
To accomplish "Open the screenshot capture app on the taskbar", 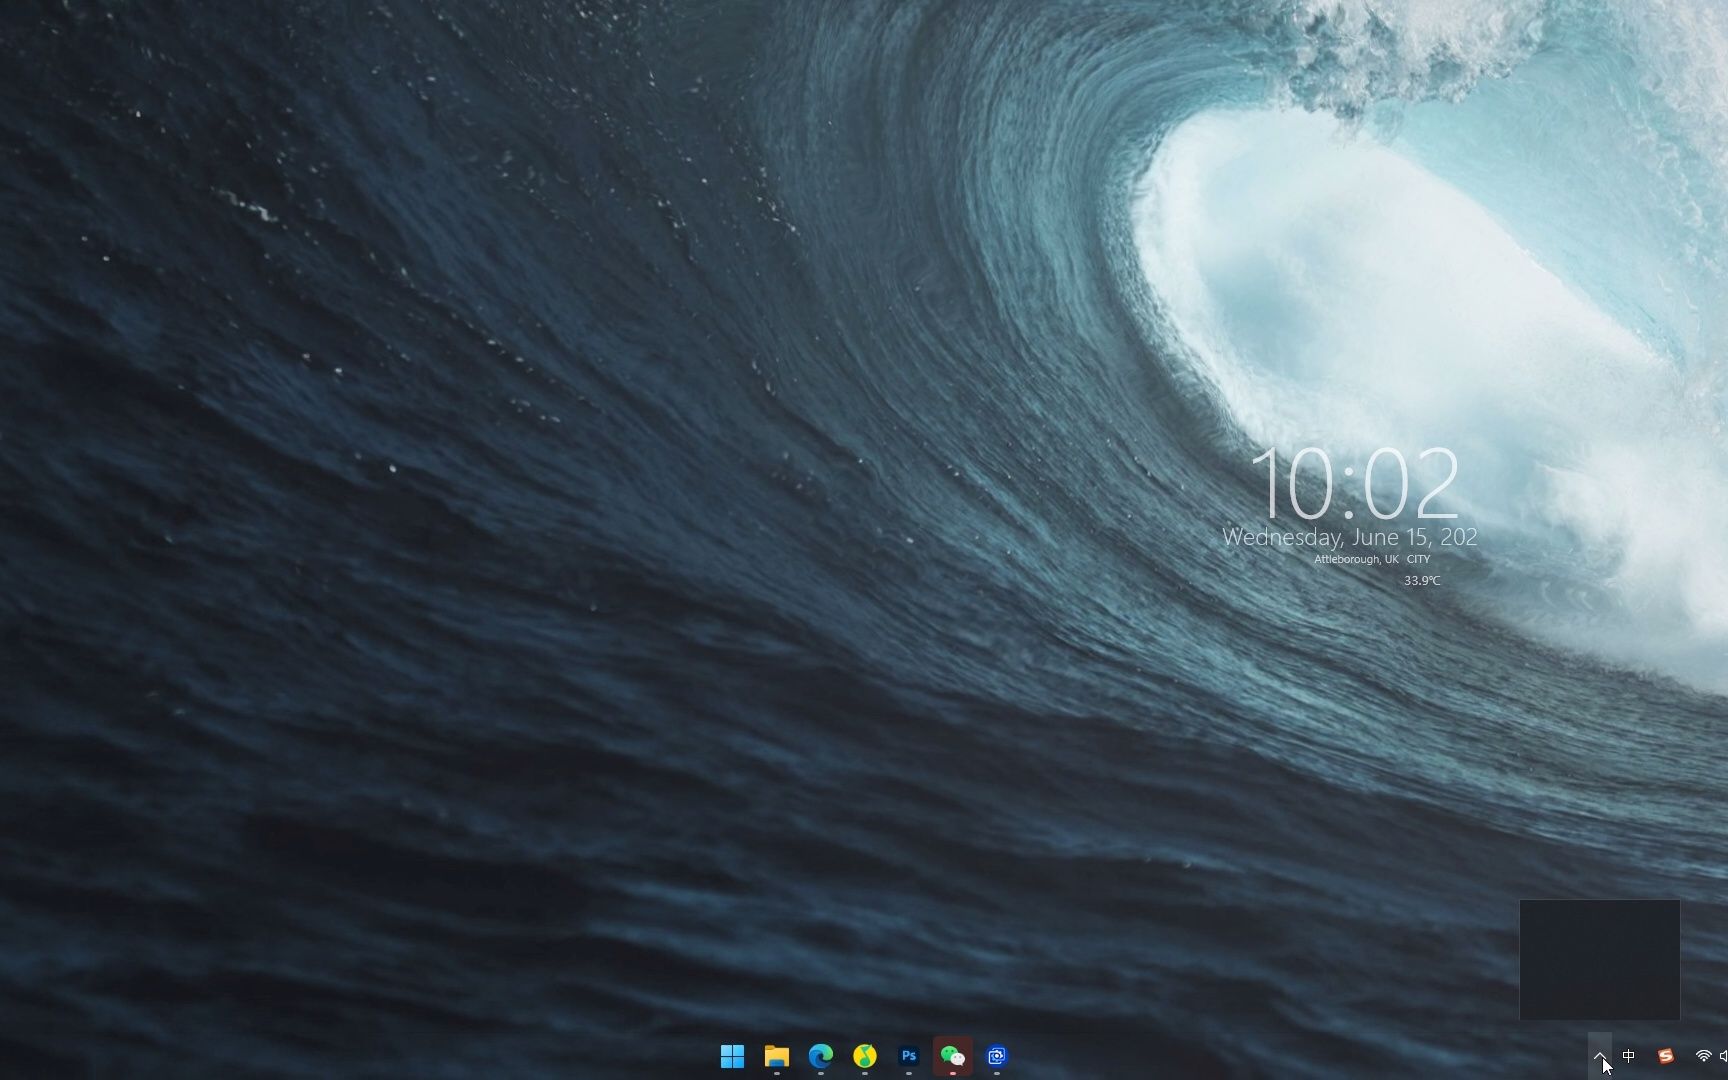I will tap(996, 1055).
